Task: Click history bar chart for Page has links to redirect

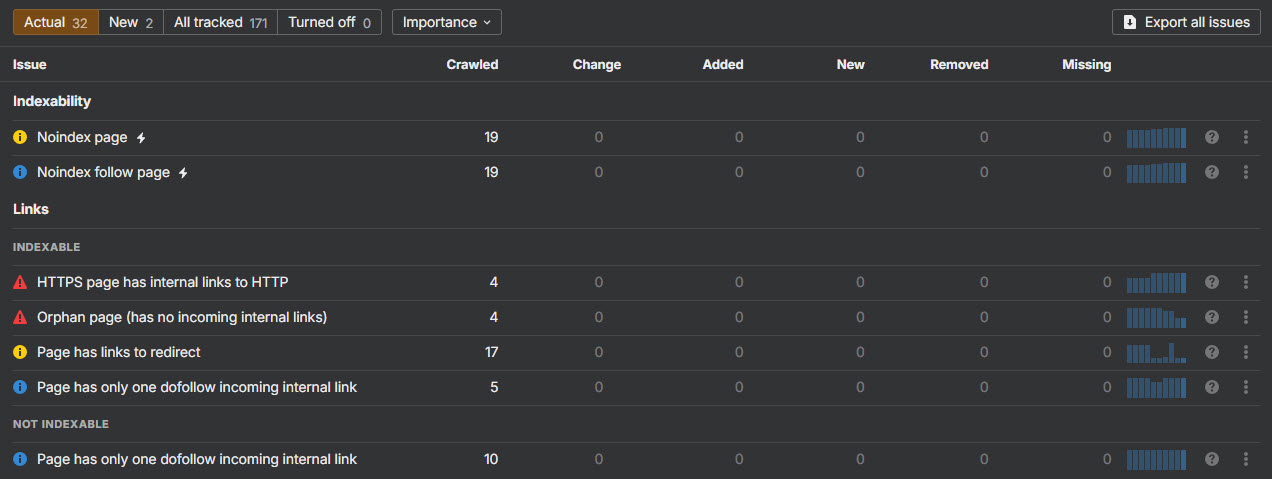Action: click(1156, 352)
